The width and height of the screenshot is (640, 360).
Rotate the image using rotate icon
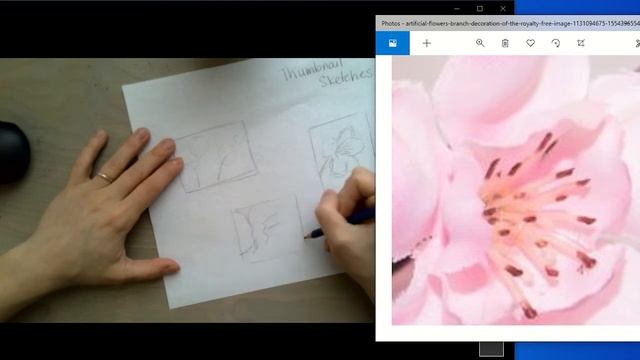click(x=556, y=43)
